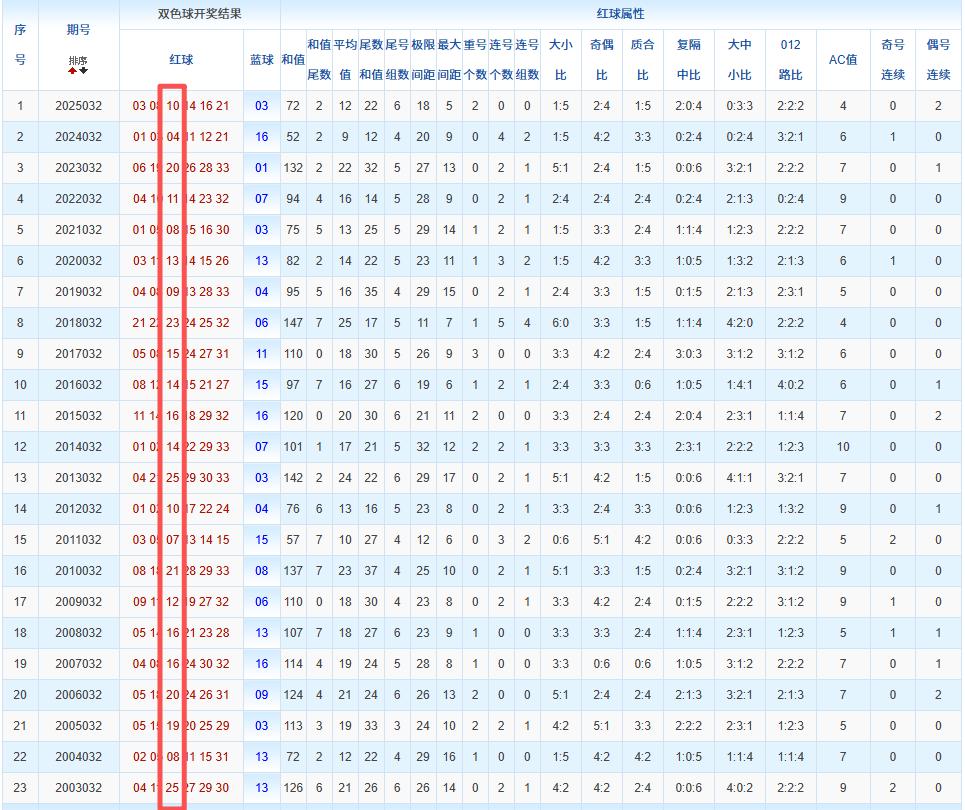This screenshot has height=810, width=965.
Task: Click blue ball 01 in the 2023032 row
Action: (262, 167)
